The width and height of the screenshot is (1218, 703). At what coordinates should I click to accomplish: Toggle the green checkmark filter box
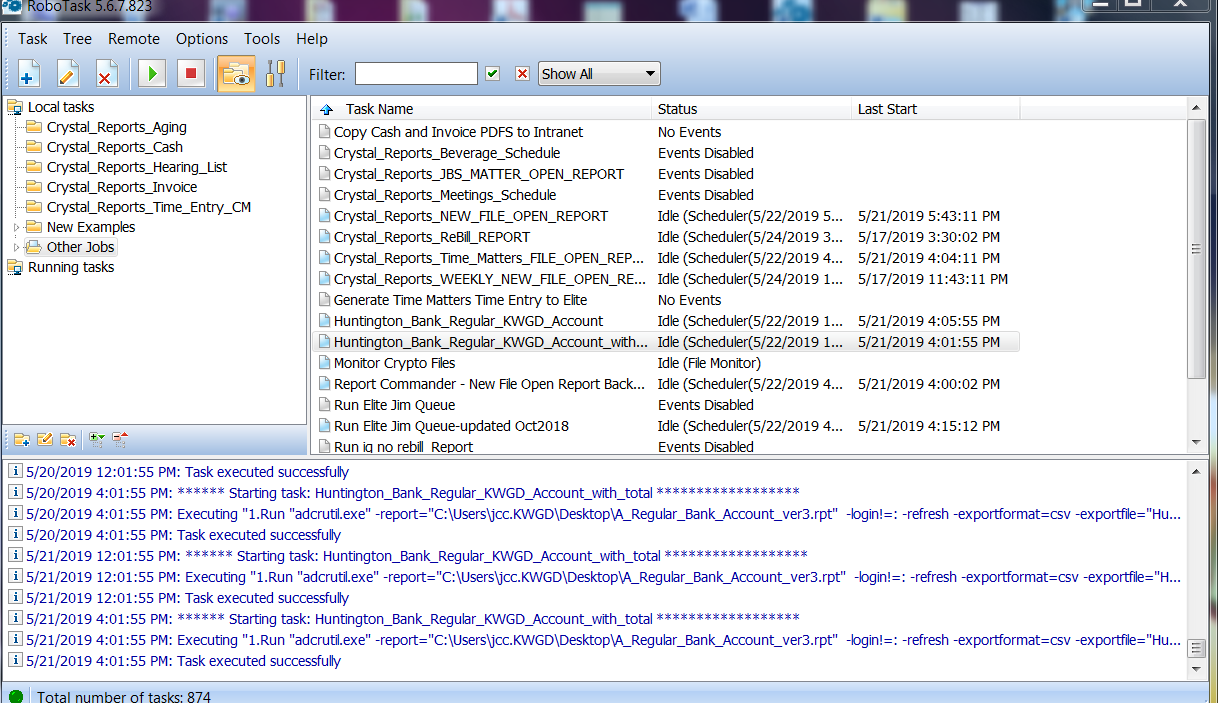click(x=492, y=74)
